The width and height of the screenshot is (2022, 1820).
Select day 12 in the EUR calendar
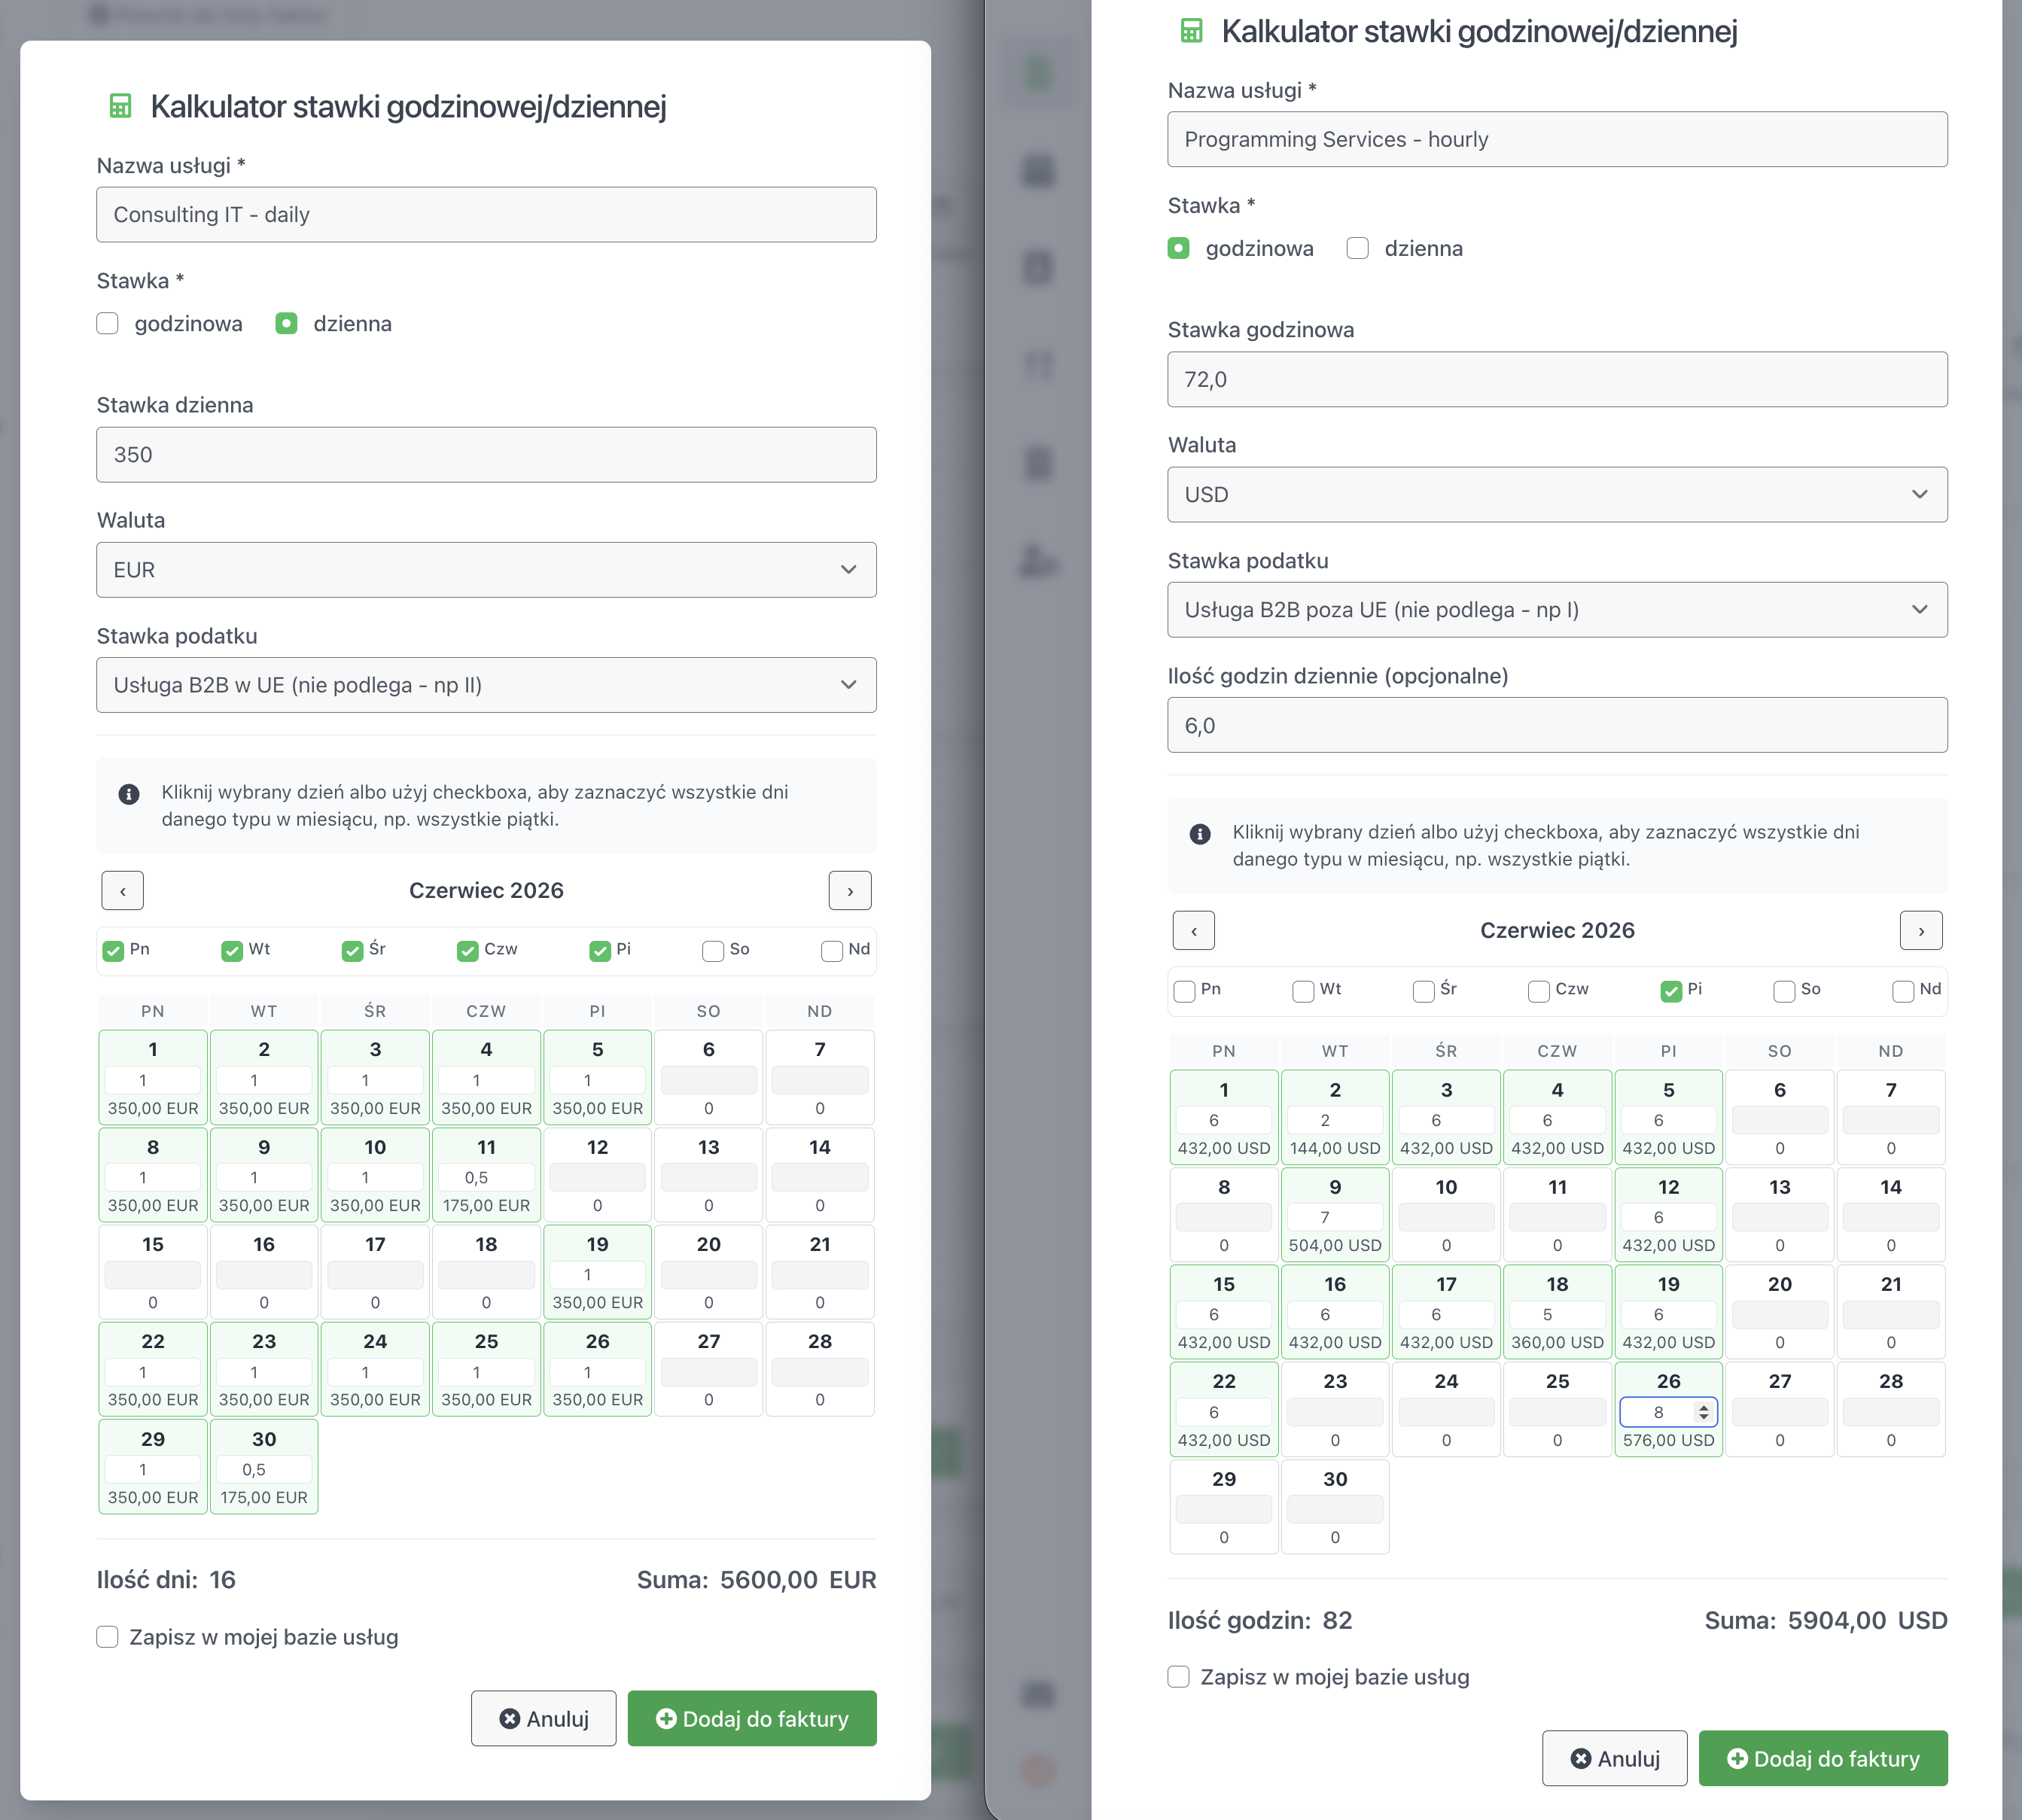pyautogui.click(x=598, y=1174)
